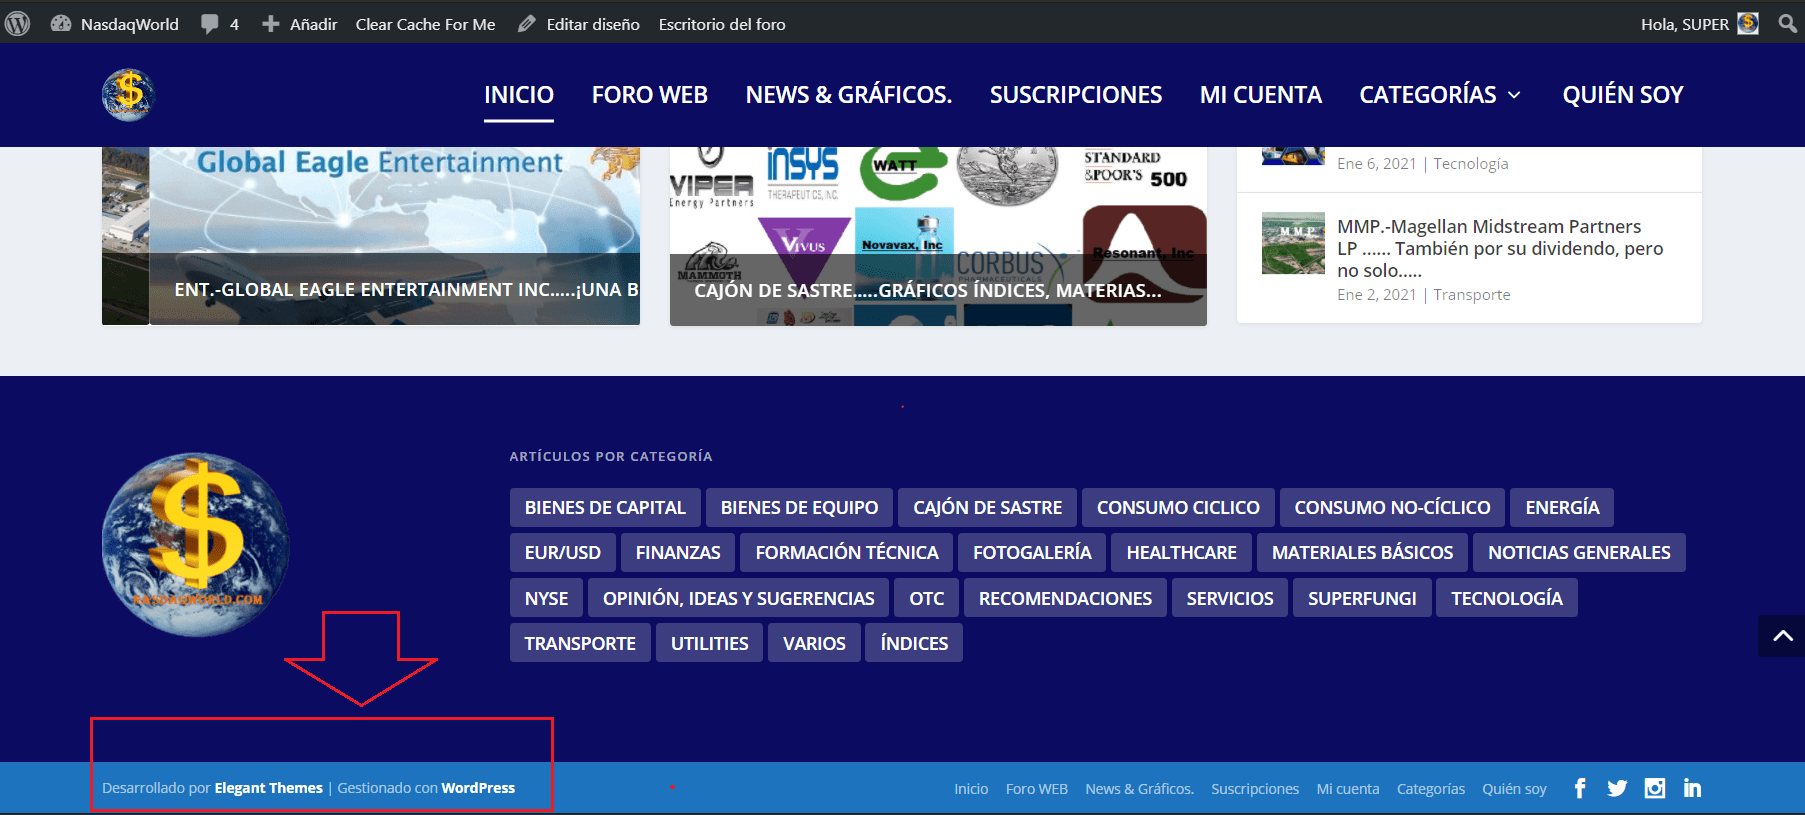Image resolution: width=1805 pixels, height=815 pixels.
Task: Select RECOMENDACIONES tag
Action: point(1065,599)
